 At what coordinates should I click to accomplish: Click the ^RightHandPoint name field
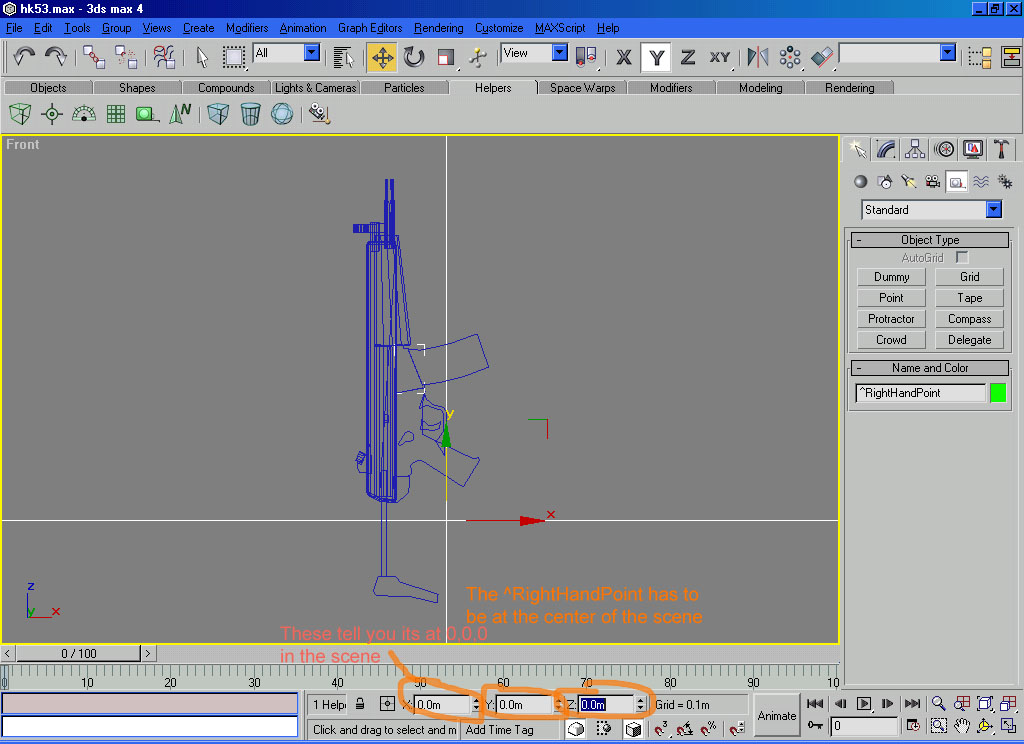919,393
